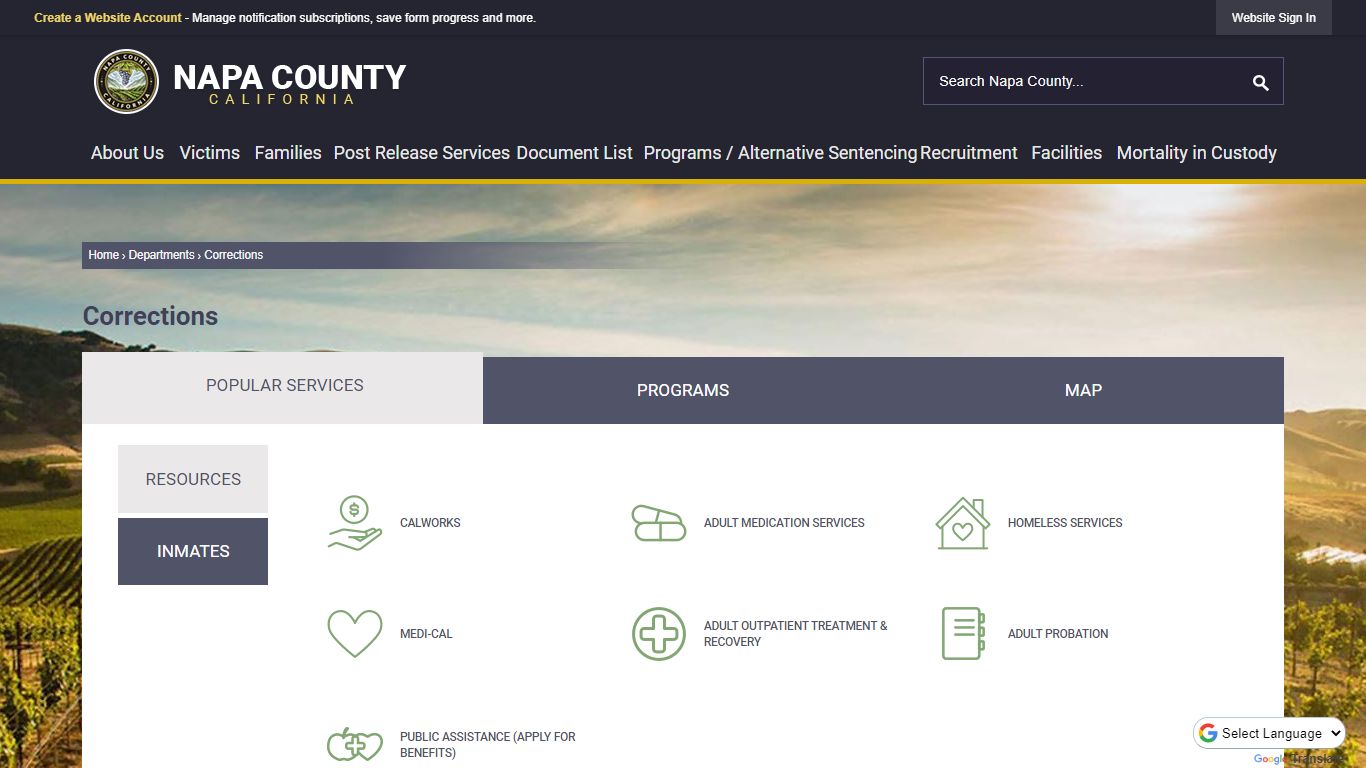Select the Inmates side tab
This screenshot has height=768, width=1366.
point(193,551)
